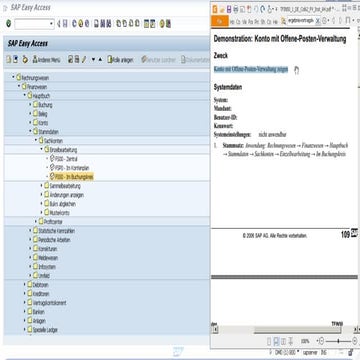
Task: Click the Anderes Menü button
Action: tap(46, 60)
